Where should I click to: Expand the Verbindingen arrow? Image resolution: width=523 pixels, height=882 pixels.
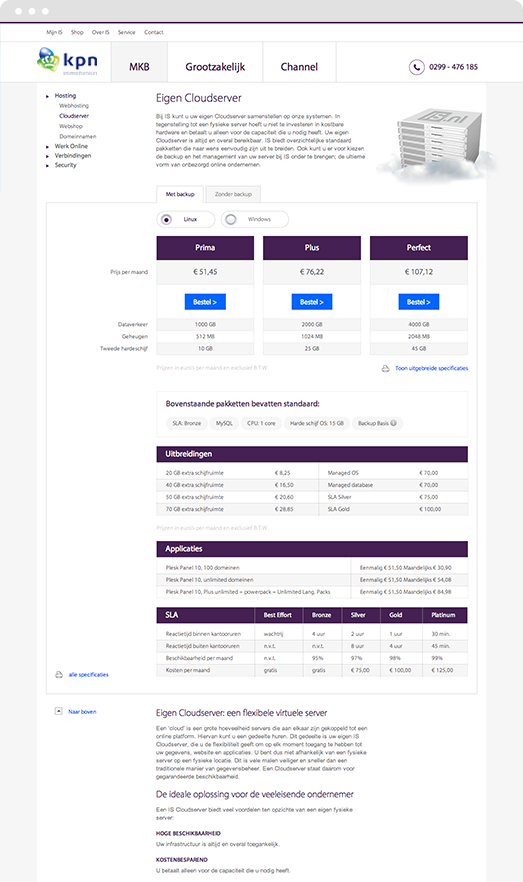47,156
